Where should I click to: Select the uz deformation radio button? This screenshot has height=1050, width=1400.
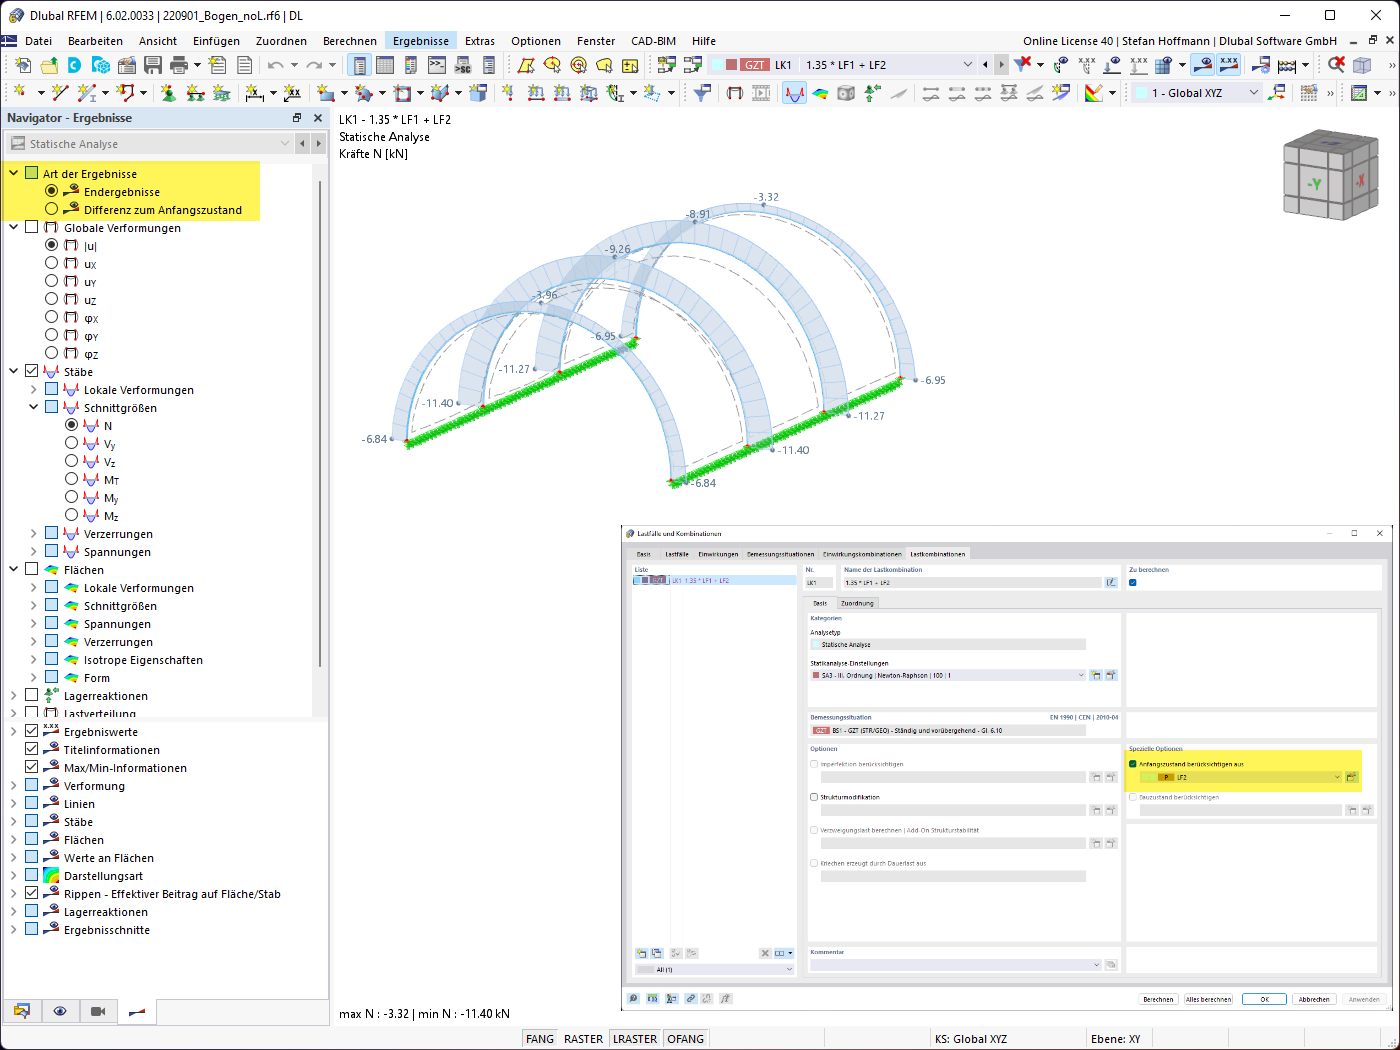click(x=51, y=299)
